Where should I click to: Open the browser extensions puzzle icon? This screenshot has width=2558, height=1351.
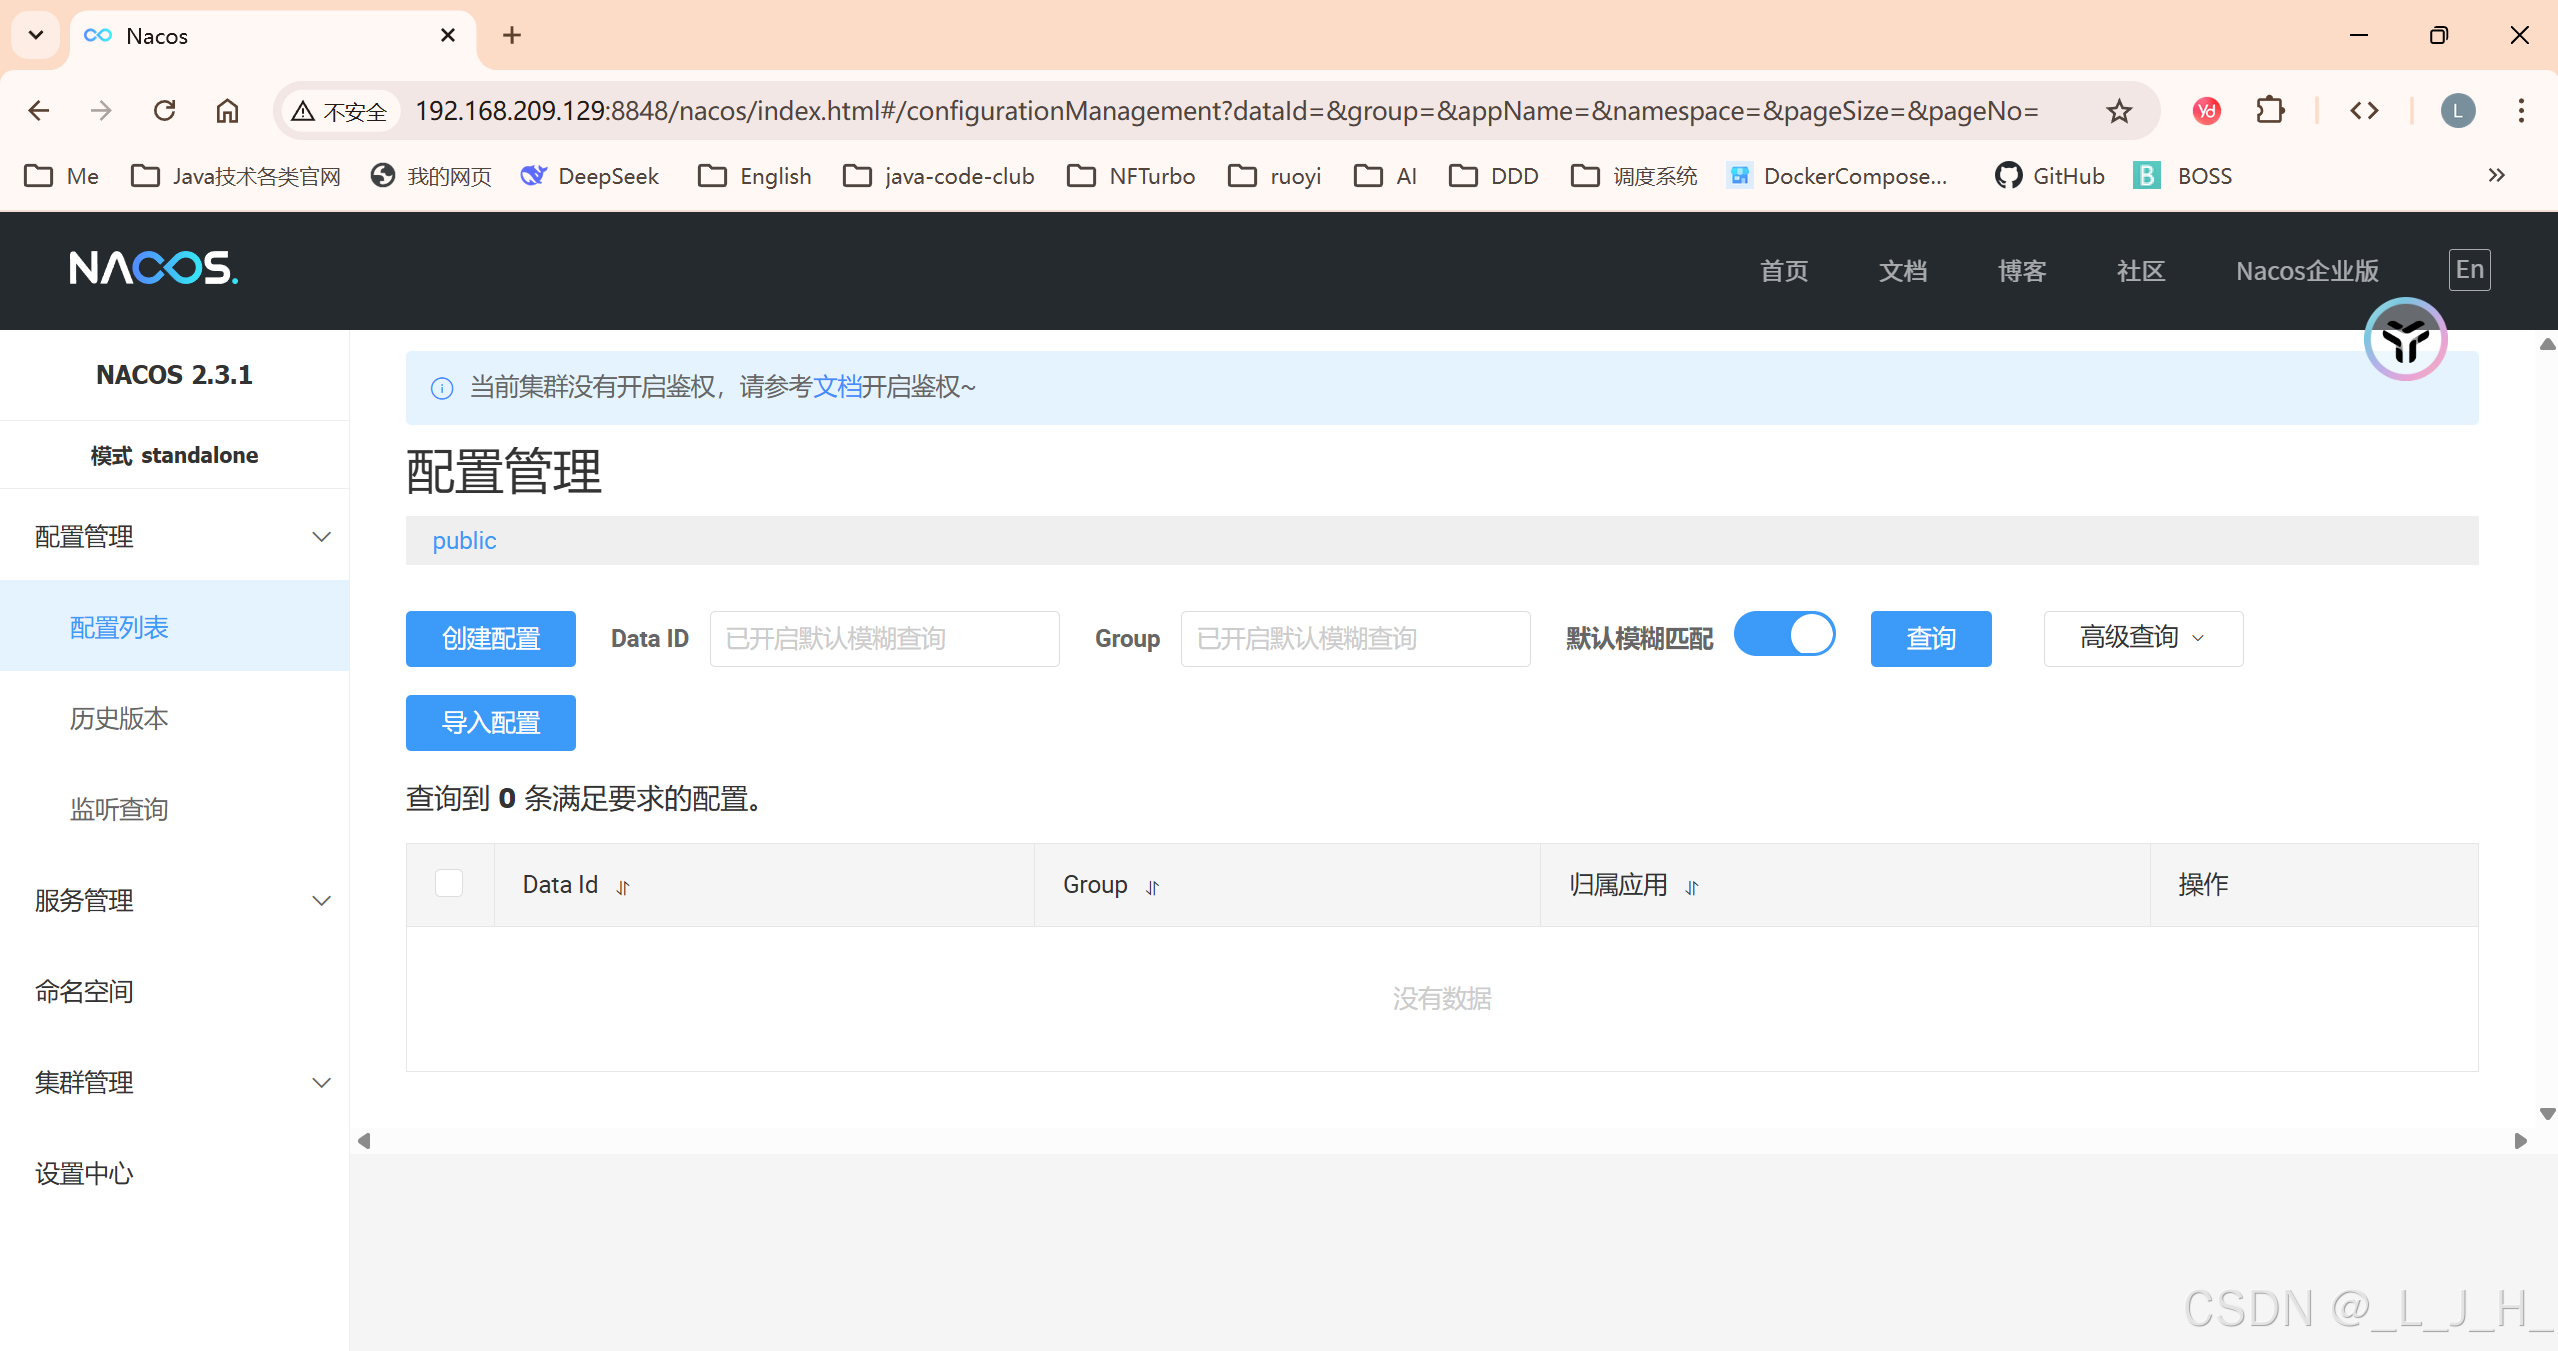tap(2271, 111)
